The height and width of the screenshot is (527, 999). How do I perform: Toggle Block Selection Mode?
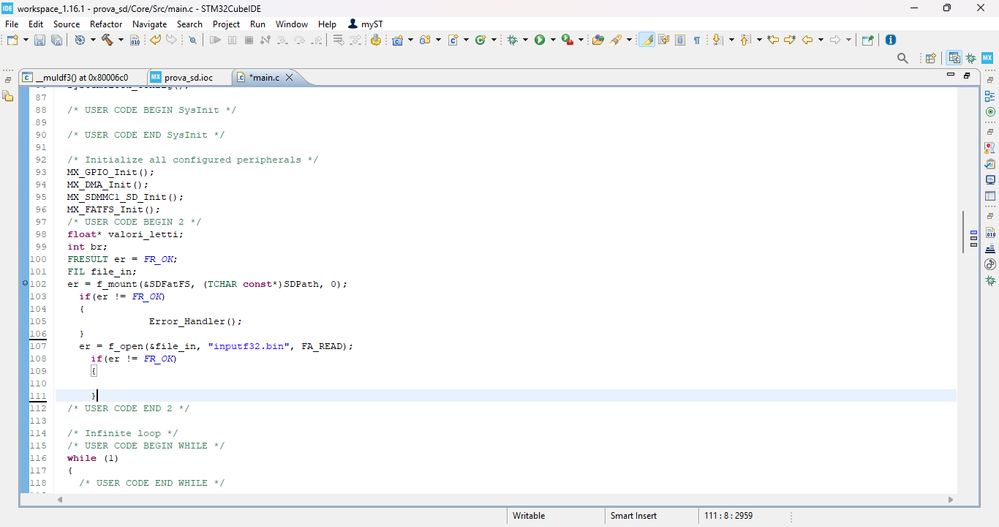(x=680, y=40)
